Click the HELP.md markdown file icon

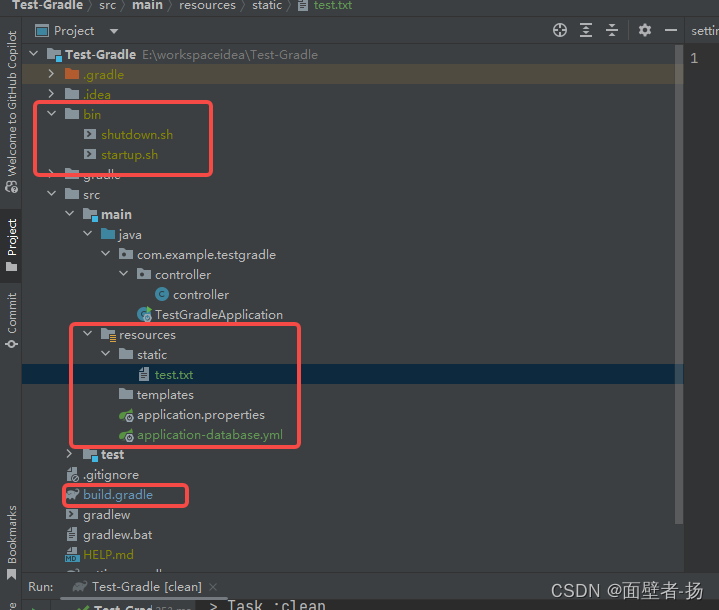click(72, 555)
